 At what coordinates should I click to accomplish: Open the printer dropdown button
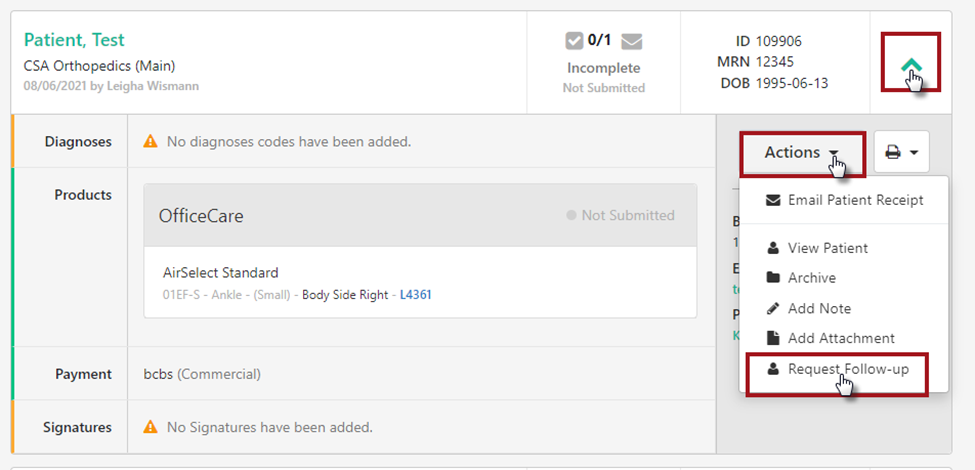(902, 152)
